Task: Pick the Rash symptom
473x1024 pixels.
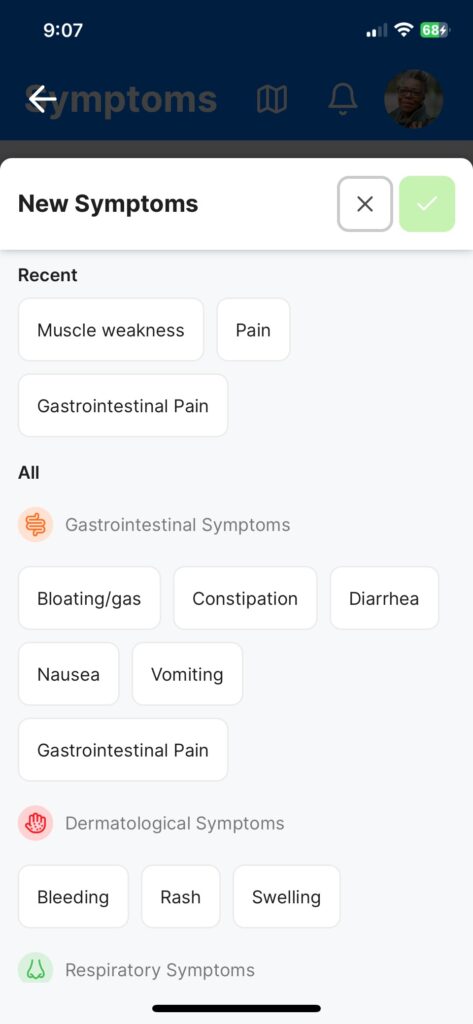Action: coord(181,897)
